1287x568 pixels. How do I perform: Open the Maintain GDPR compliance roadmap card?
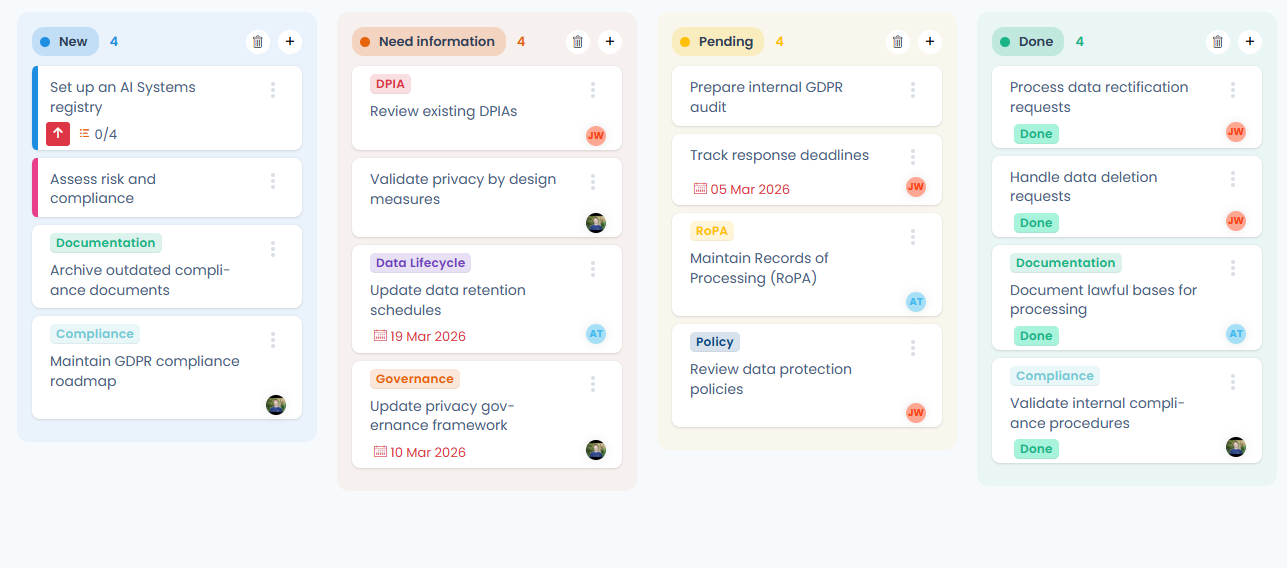[x=167, y=368]
